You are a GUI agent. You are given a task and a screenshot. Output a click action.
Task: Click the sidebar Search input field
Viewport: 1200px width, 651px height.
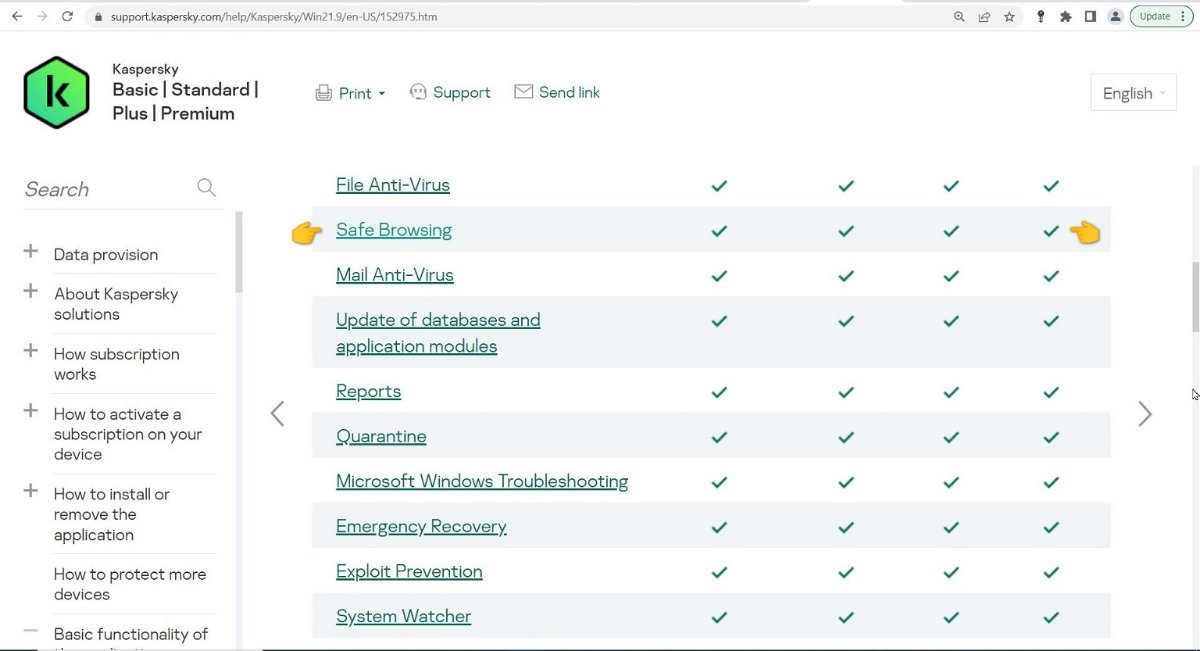(105, 189)
